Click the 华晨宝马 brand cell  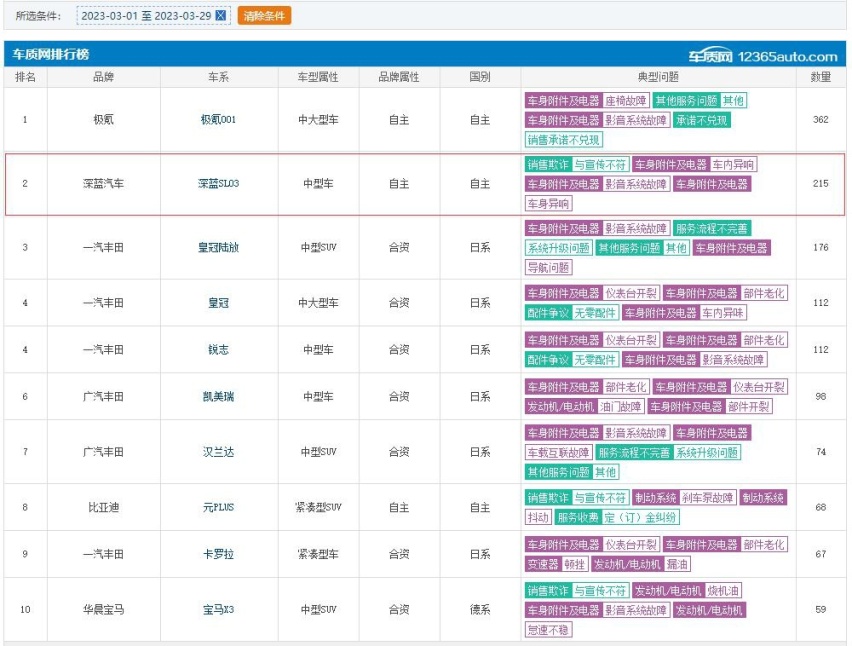click(103, 610)
